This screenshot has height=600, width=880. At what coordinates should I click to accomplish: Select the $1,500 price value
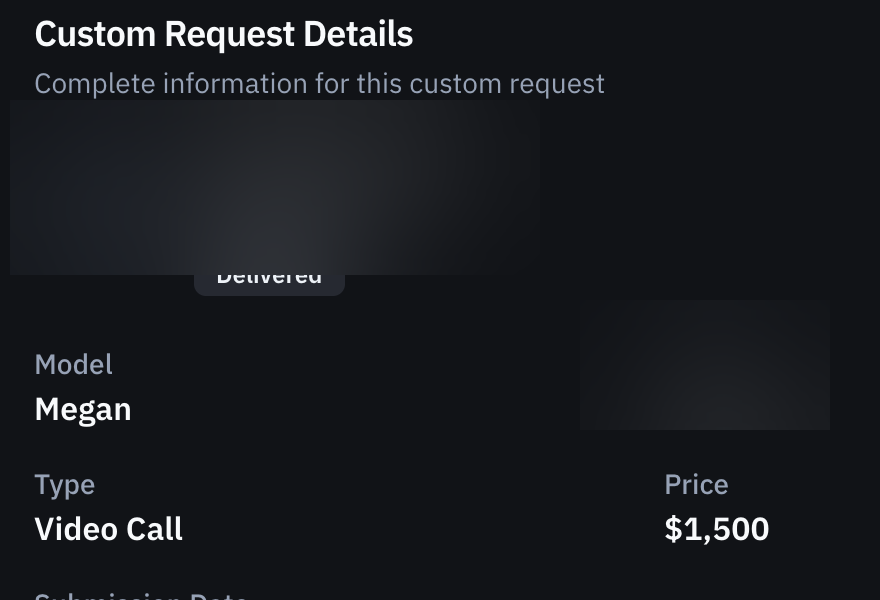(716, 528)
